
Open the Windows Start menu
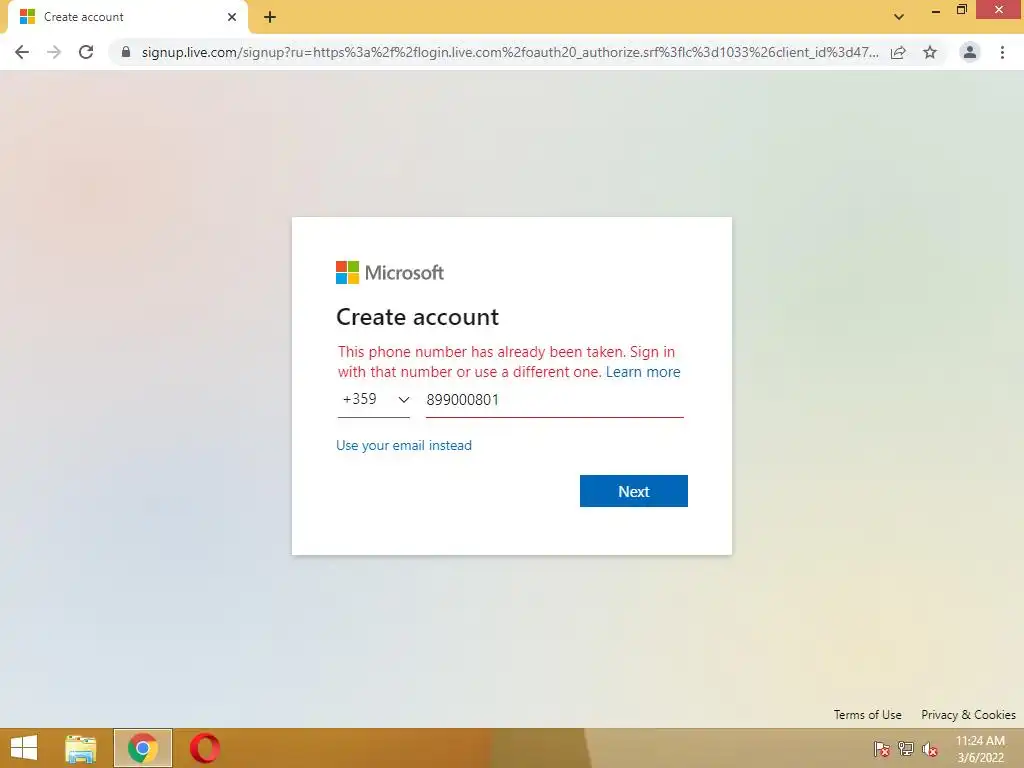(x=24, y=748)
